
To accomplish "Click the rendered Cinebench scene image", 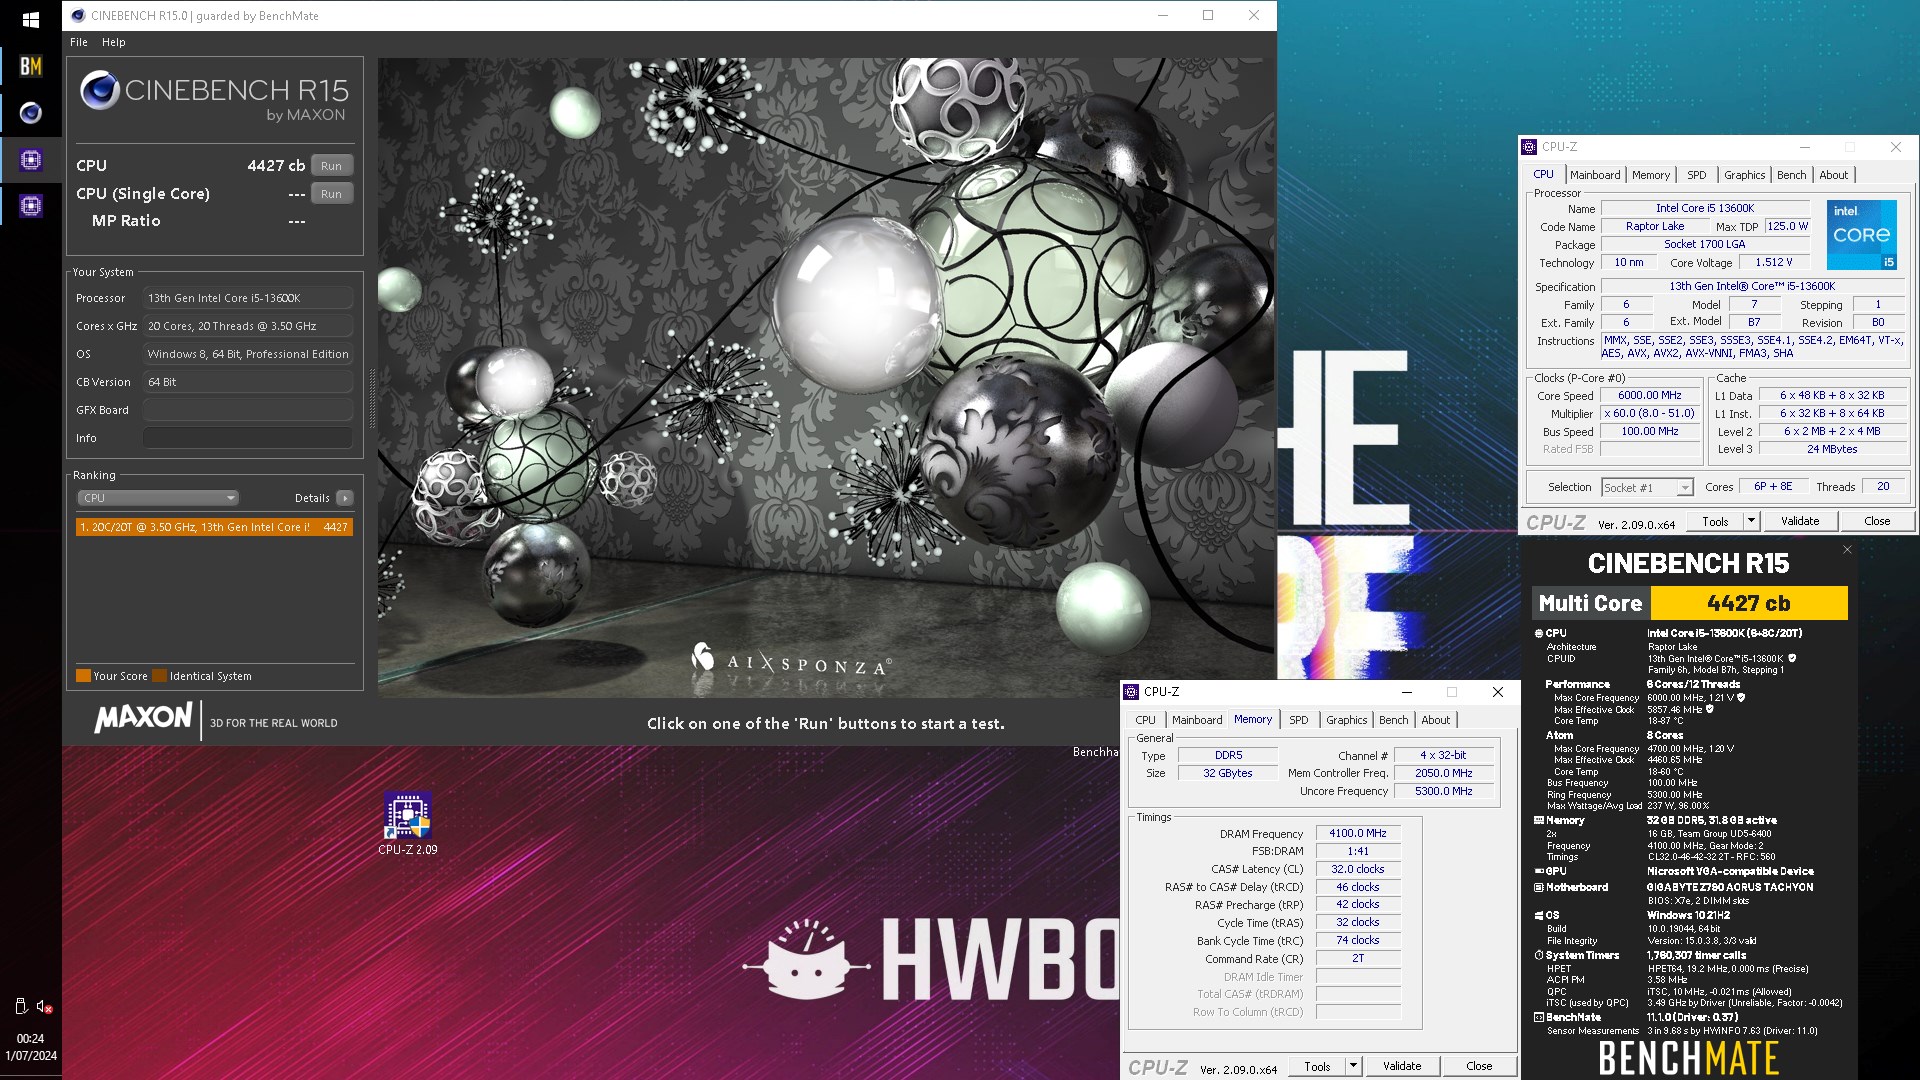I will [x=826, y=377].
